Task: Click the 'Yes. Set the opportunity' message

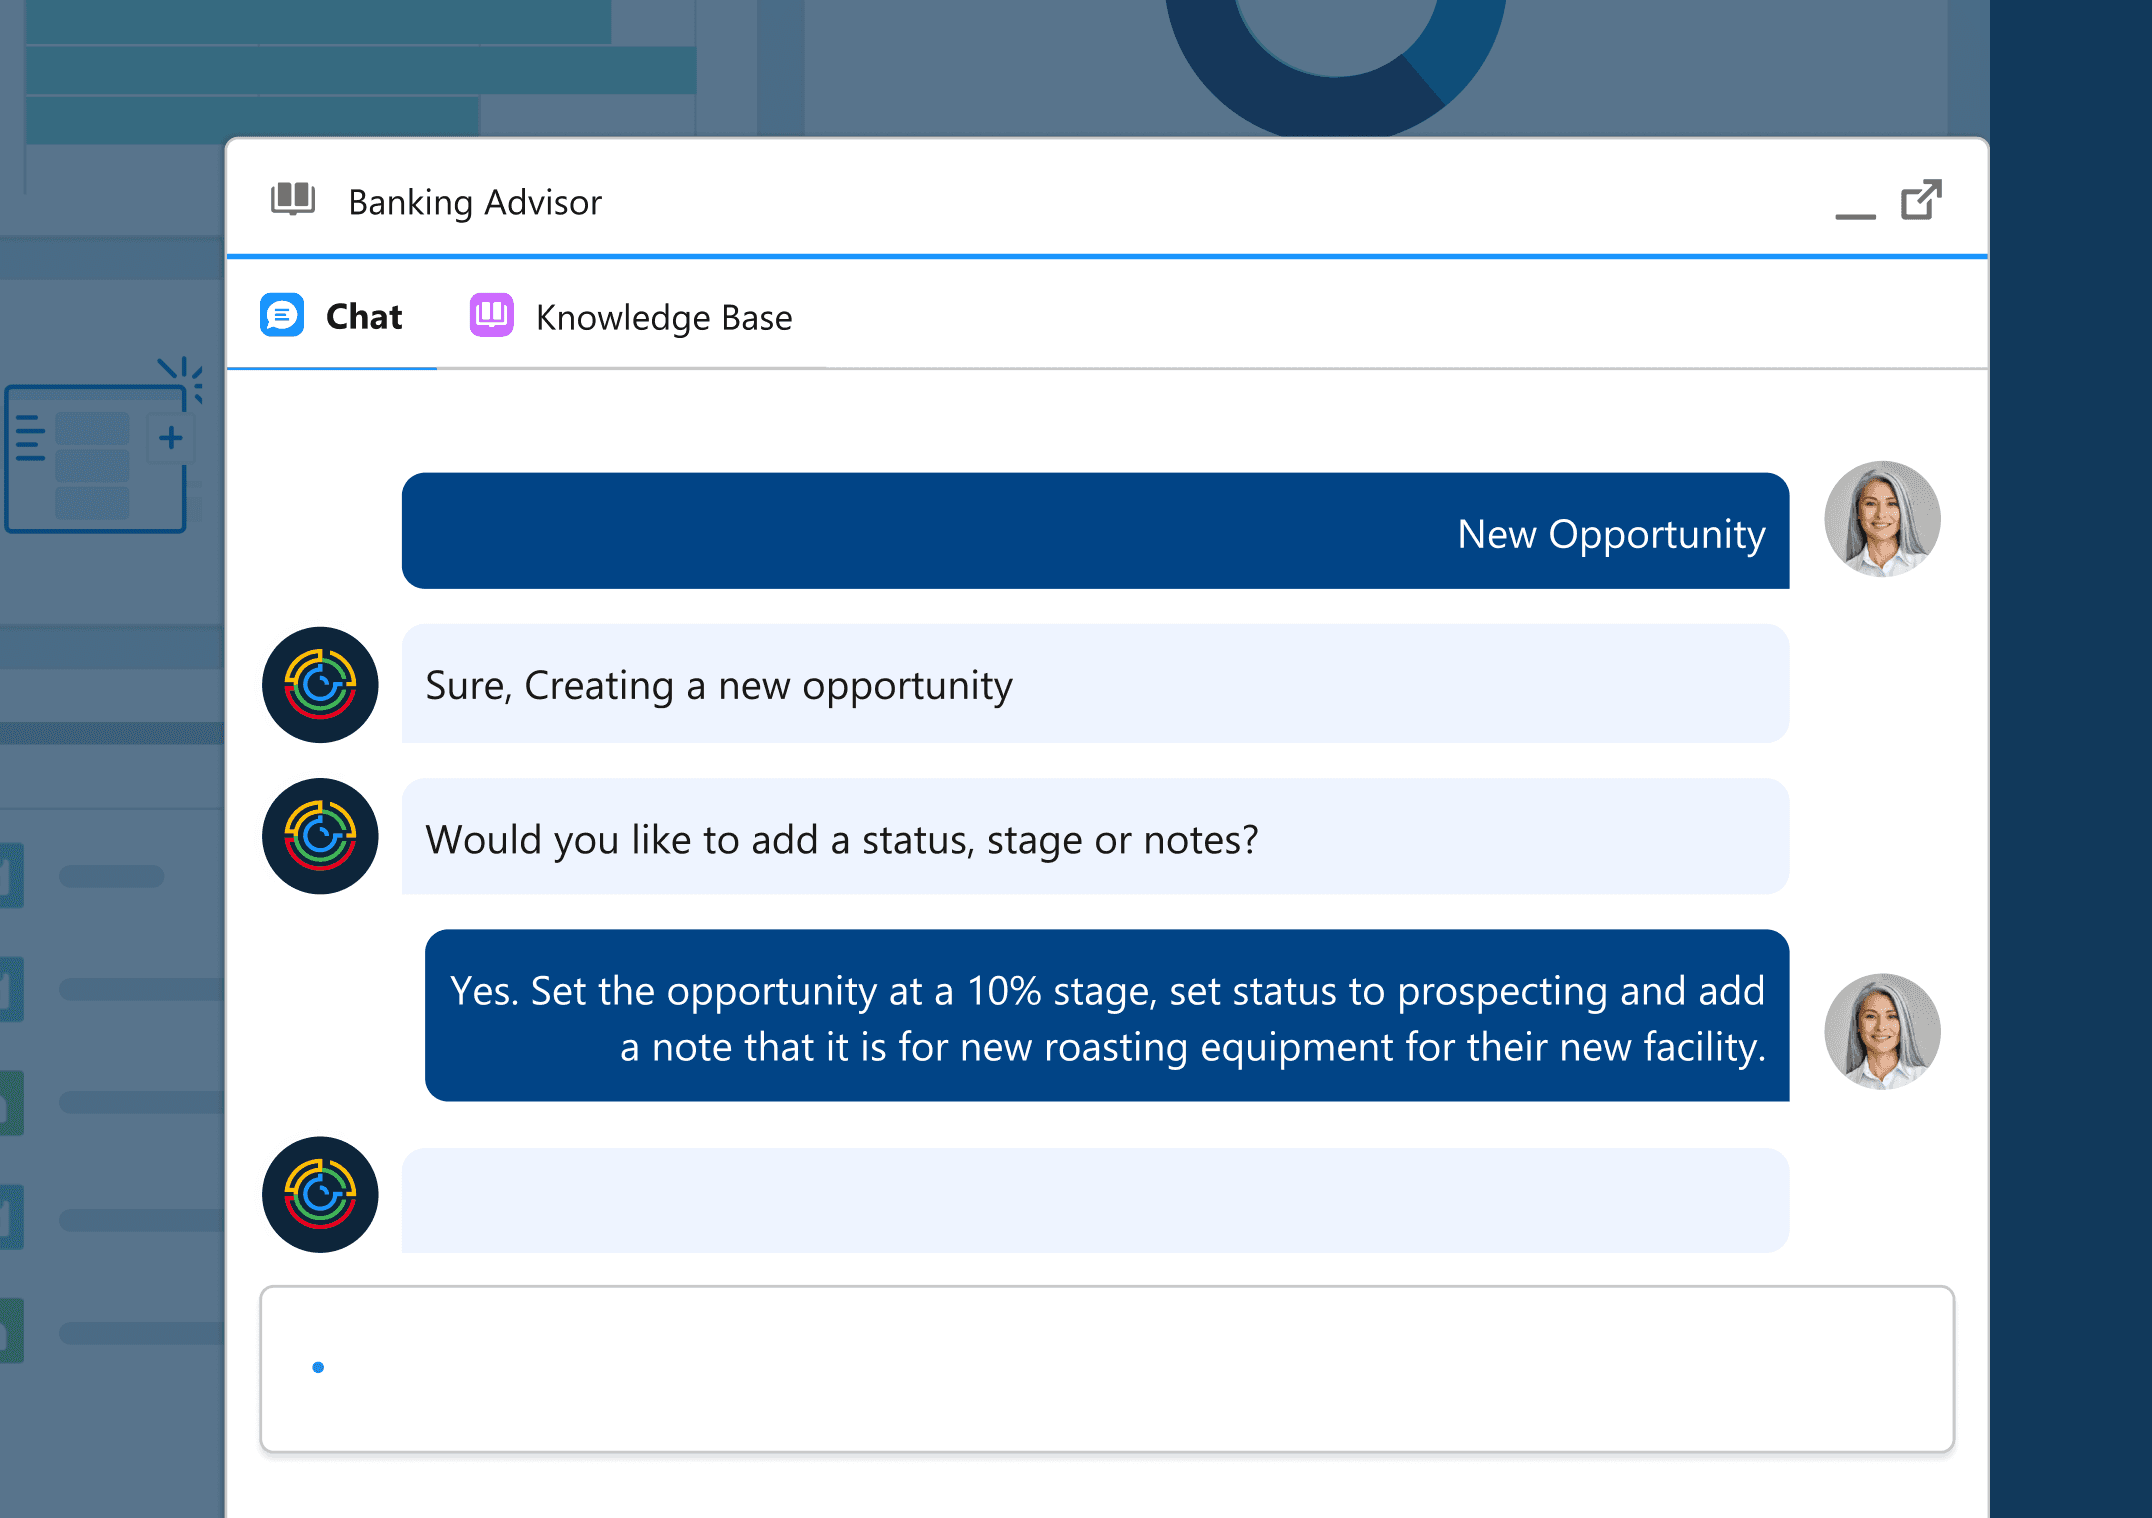Action: point(1106,1016)
